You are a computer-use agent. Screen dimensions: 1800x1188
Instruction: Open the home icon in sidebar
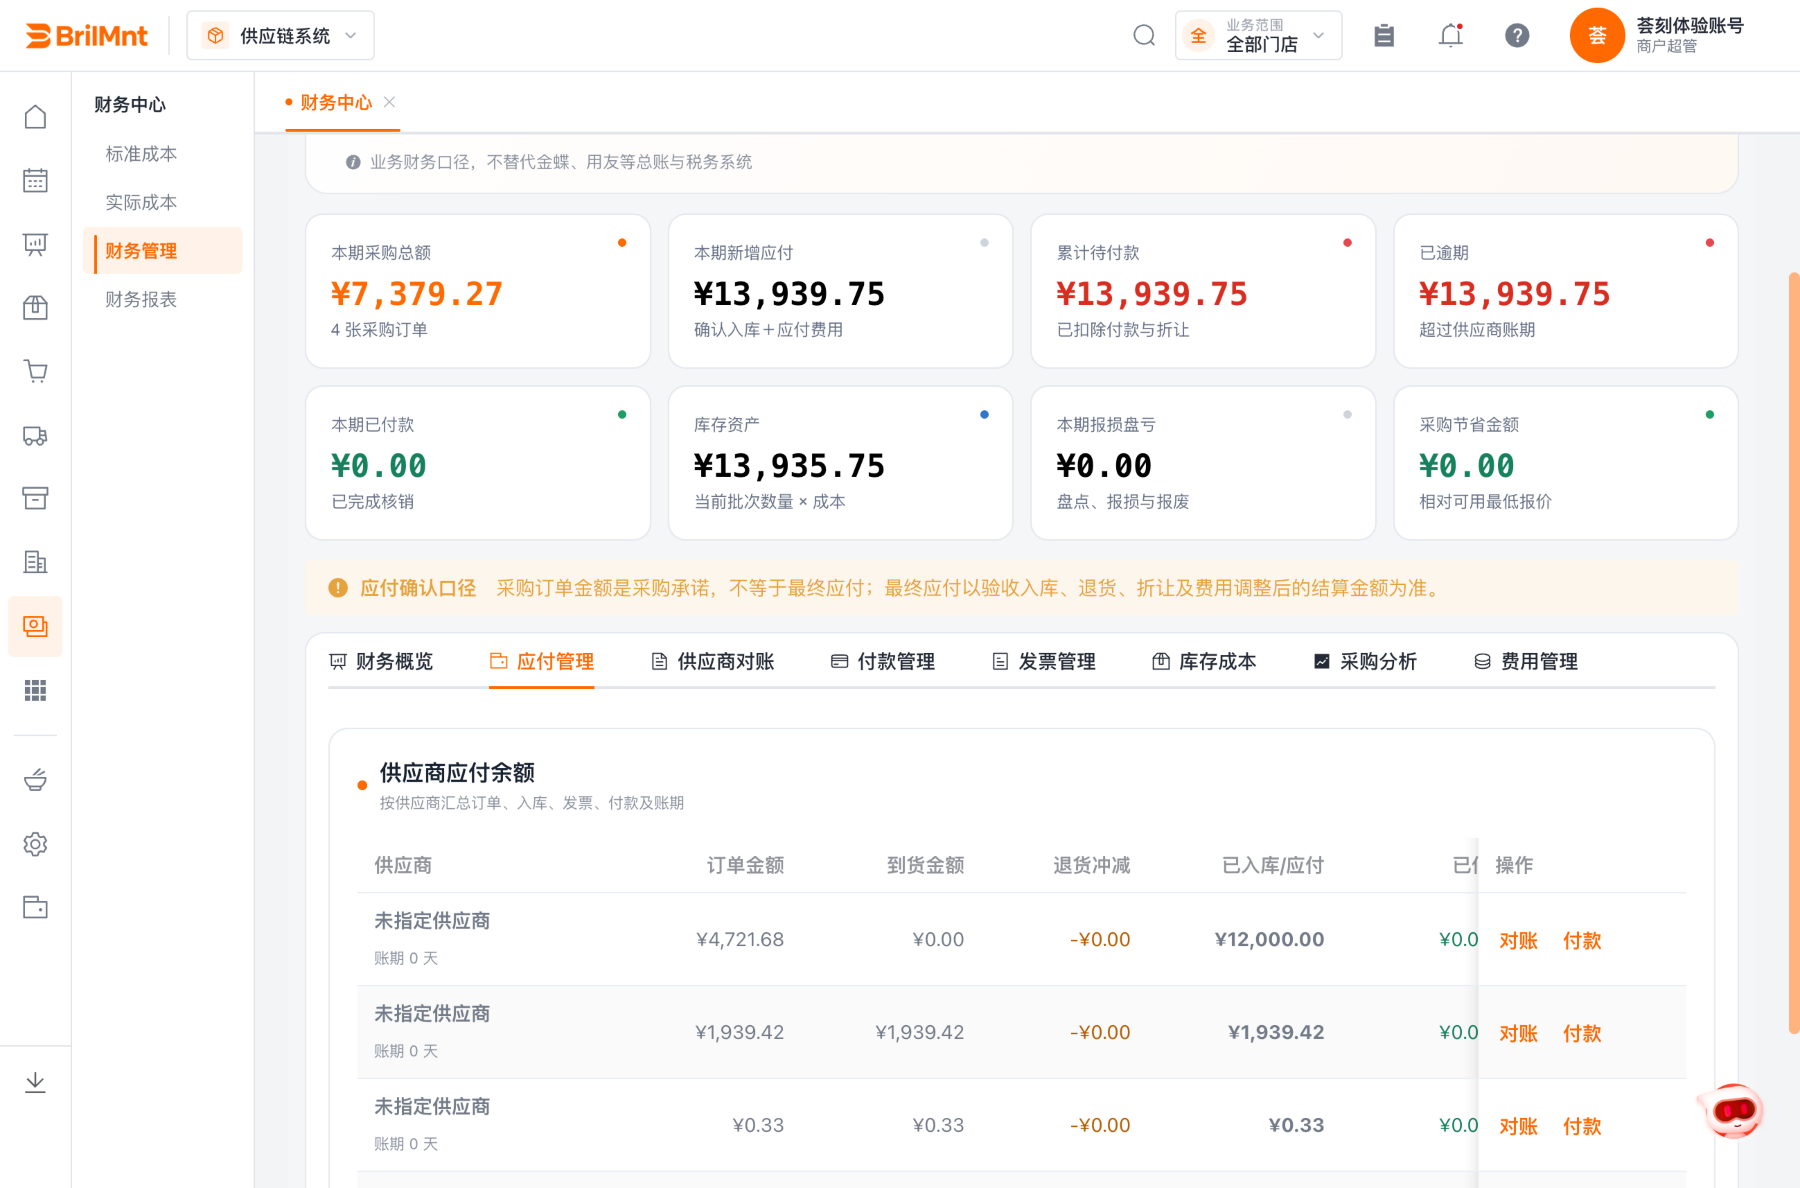click(x=35, y=117)
